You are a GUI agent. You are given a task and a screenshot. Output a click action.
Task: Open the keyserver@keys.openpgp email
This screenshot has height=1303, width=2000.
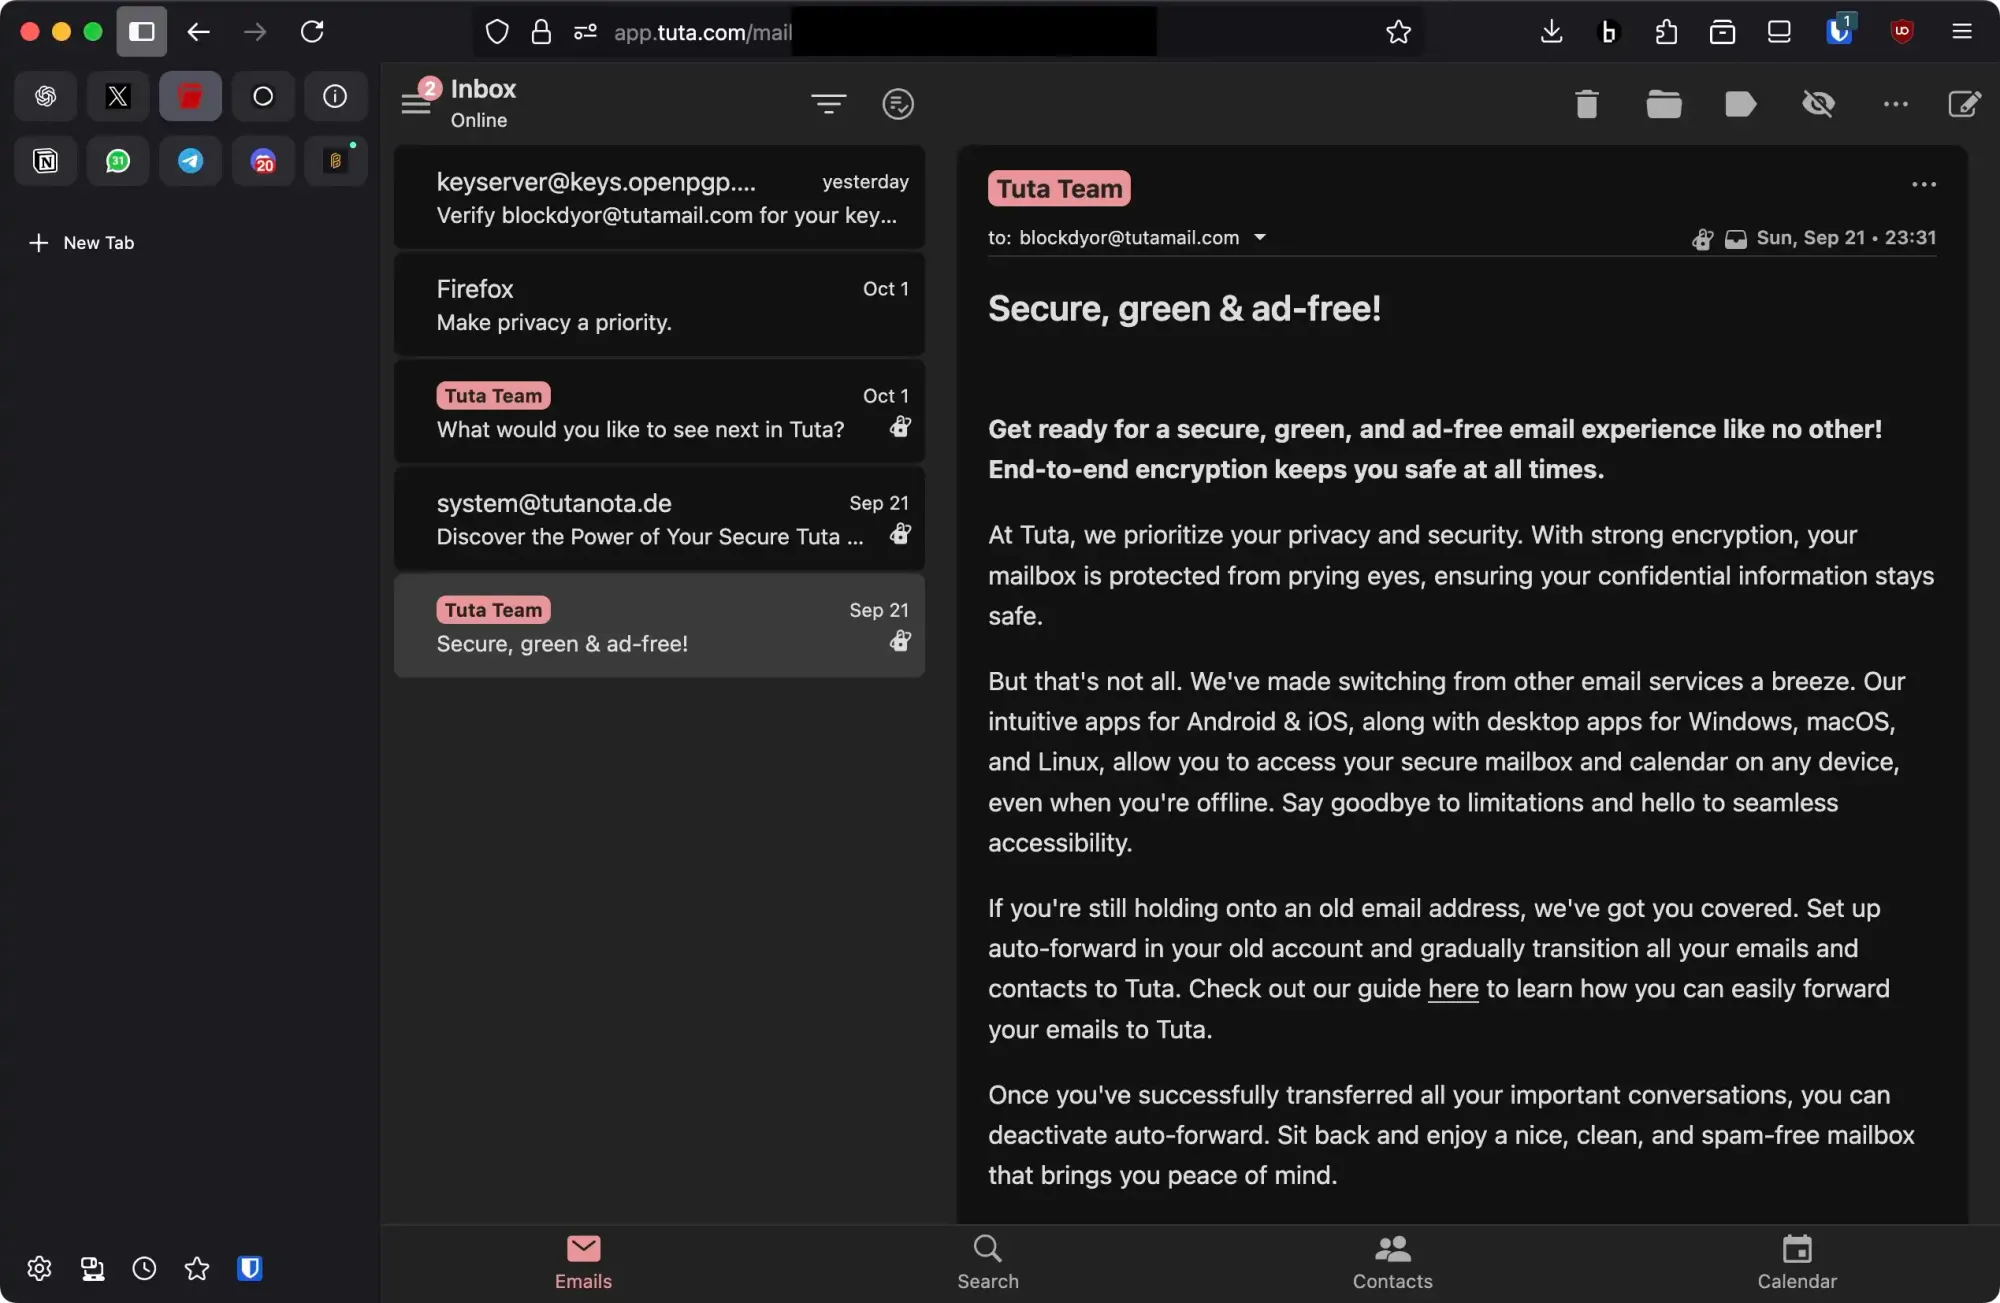point(659,197)
